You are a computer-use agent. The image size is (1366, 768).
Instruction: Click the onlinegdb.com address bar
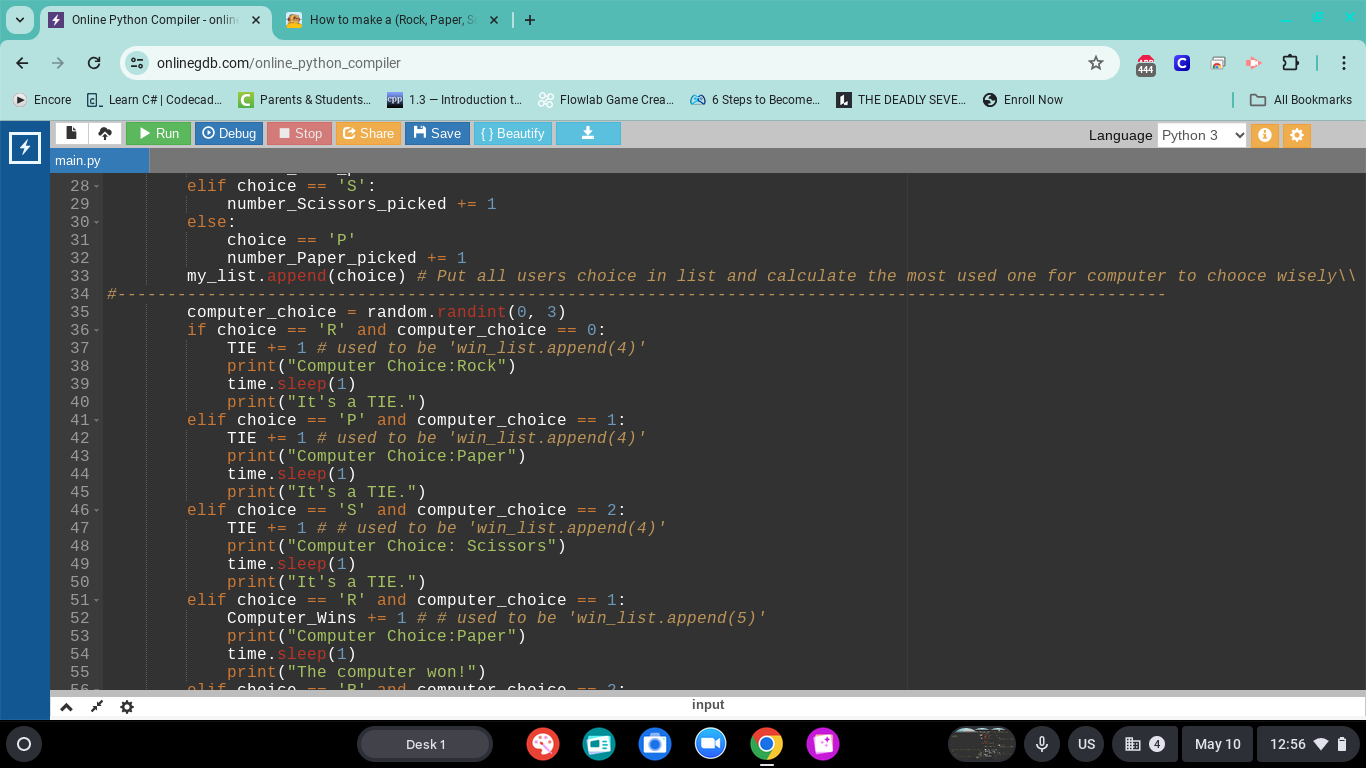click(620, 63)
